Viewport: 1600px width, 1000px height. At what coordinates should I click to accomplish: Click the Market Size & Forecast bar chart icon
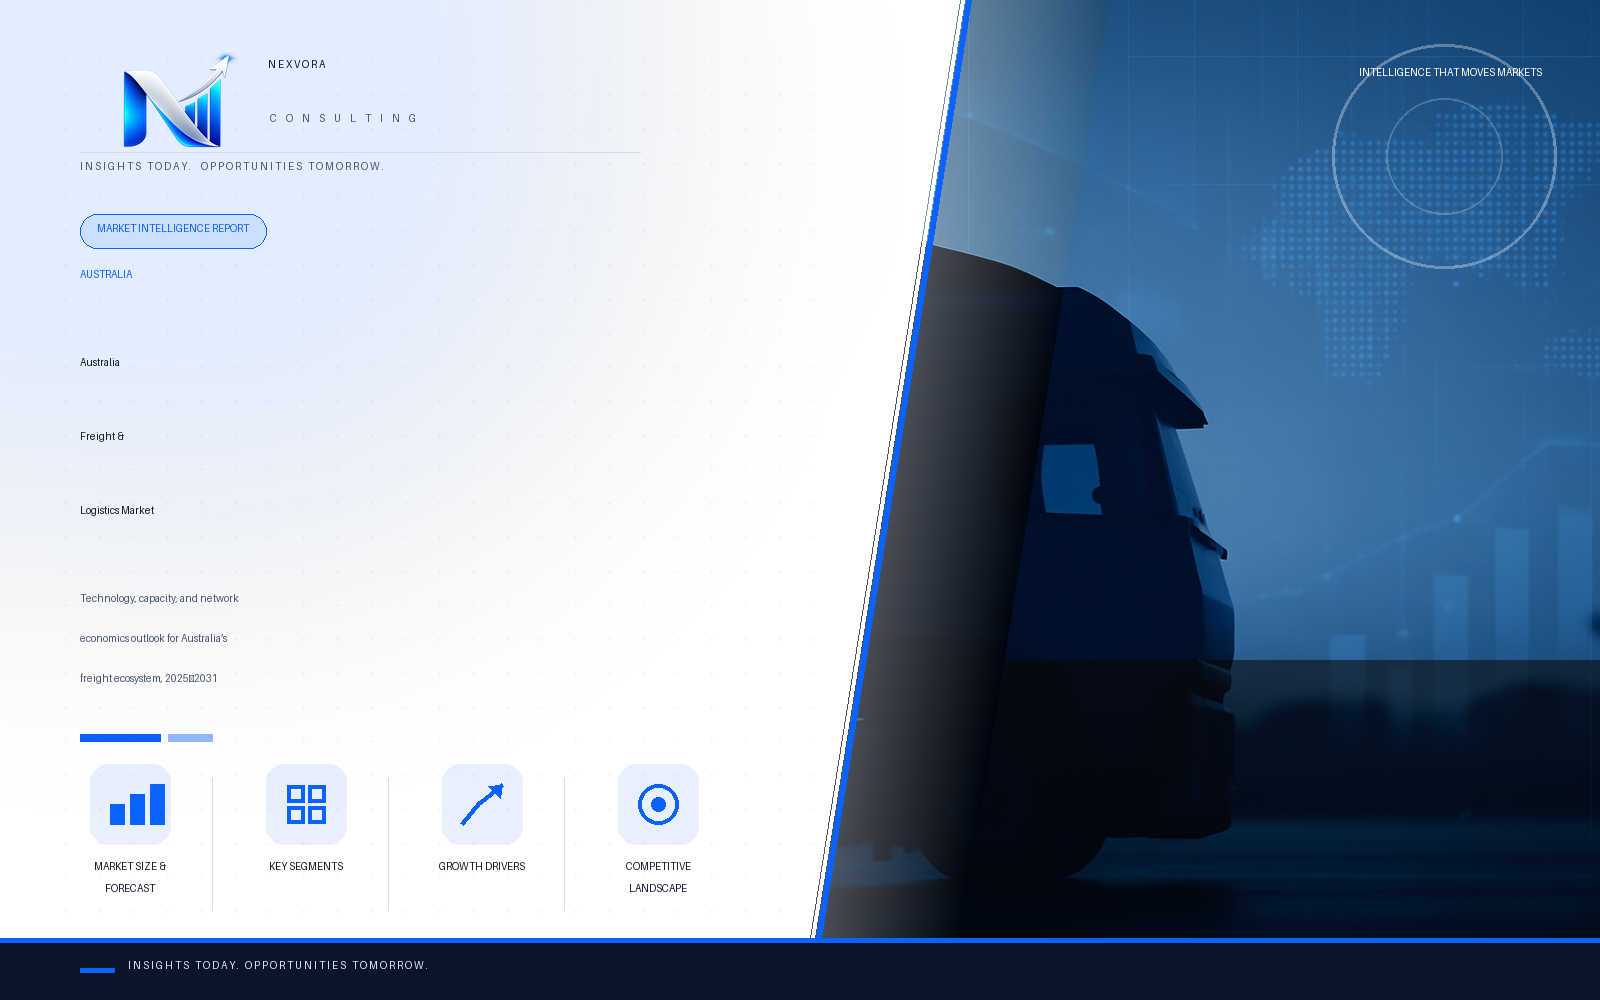click(131, 805)
